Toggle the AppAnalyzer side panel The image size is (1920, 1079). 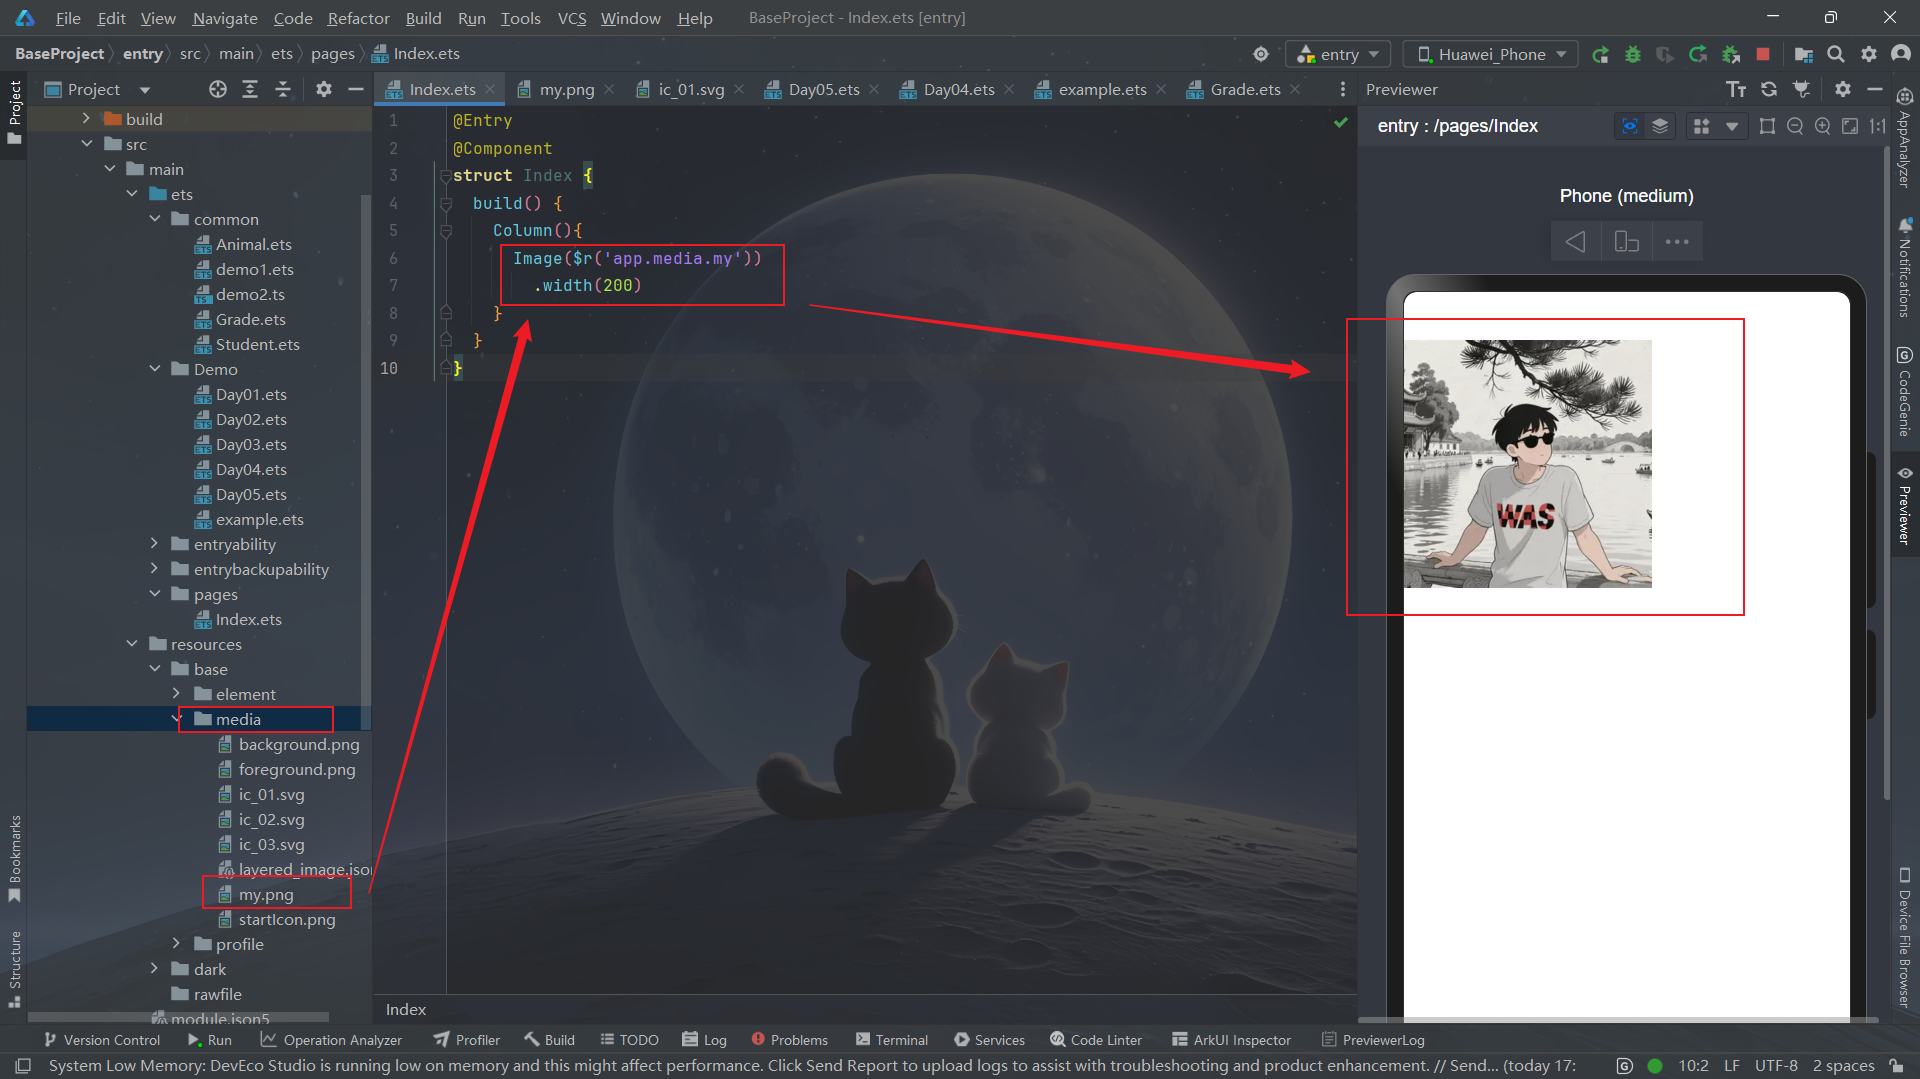1905,138
